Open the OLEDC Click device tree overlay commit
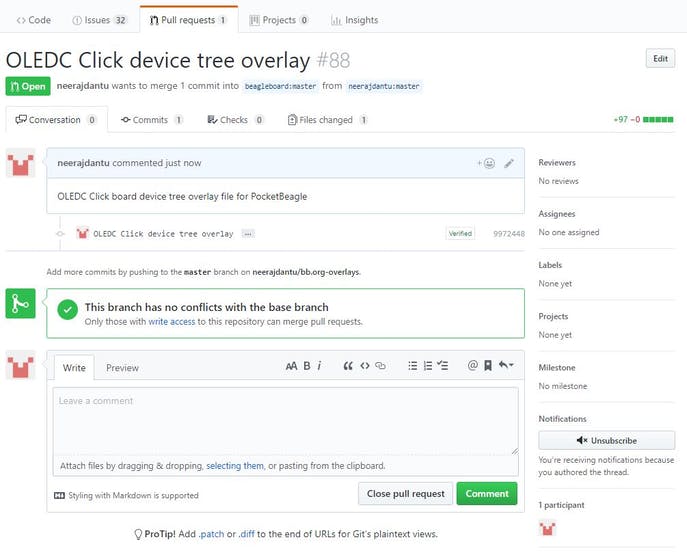The height and width of the screenshot is (555, 687). click(163, 234)
